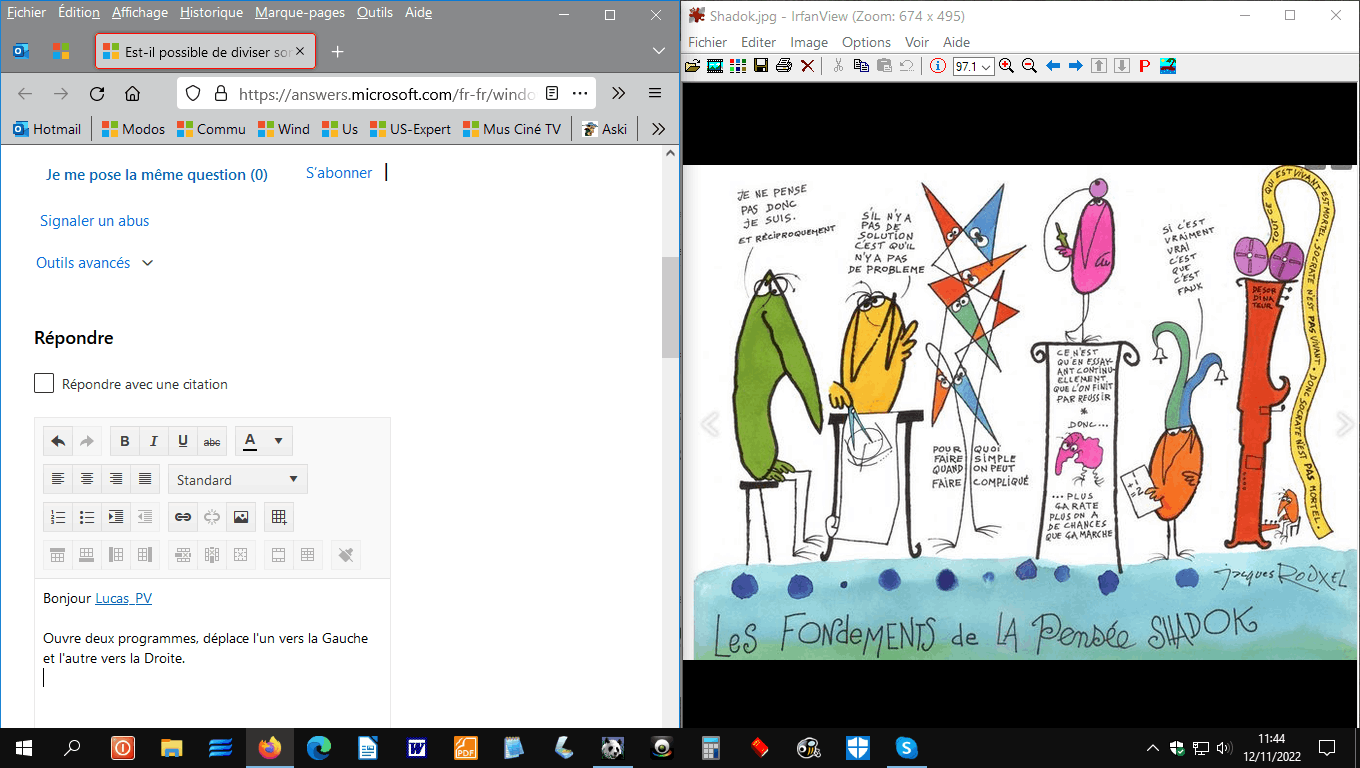Insert table in reply editor
This screenshot has height=768, width=1360.
[279, 517]
